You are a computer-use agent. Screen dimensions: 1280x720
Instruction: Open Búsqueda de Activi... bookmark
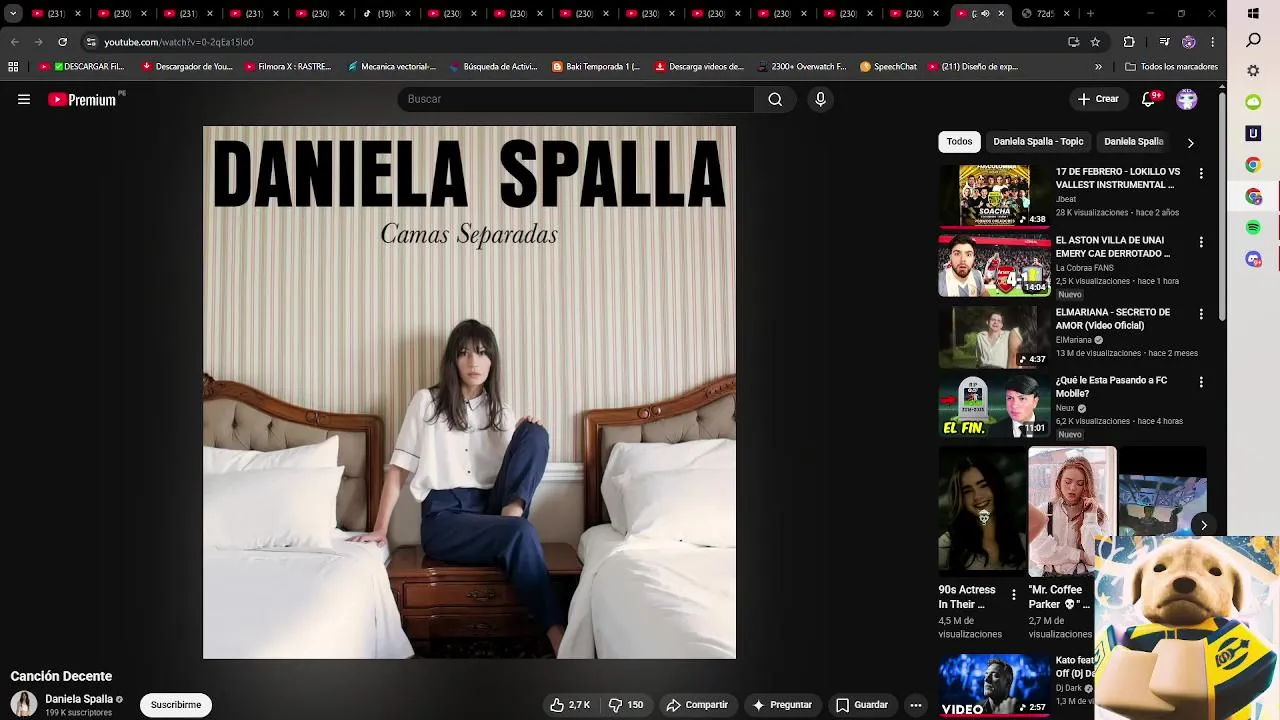(x=494, y=67)
